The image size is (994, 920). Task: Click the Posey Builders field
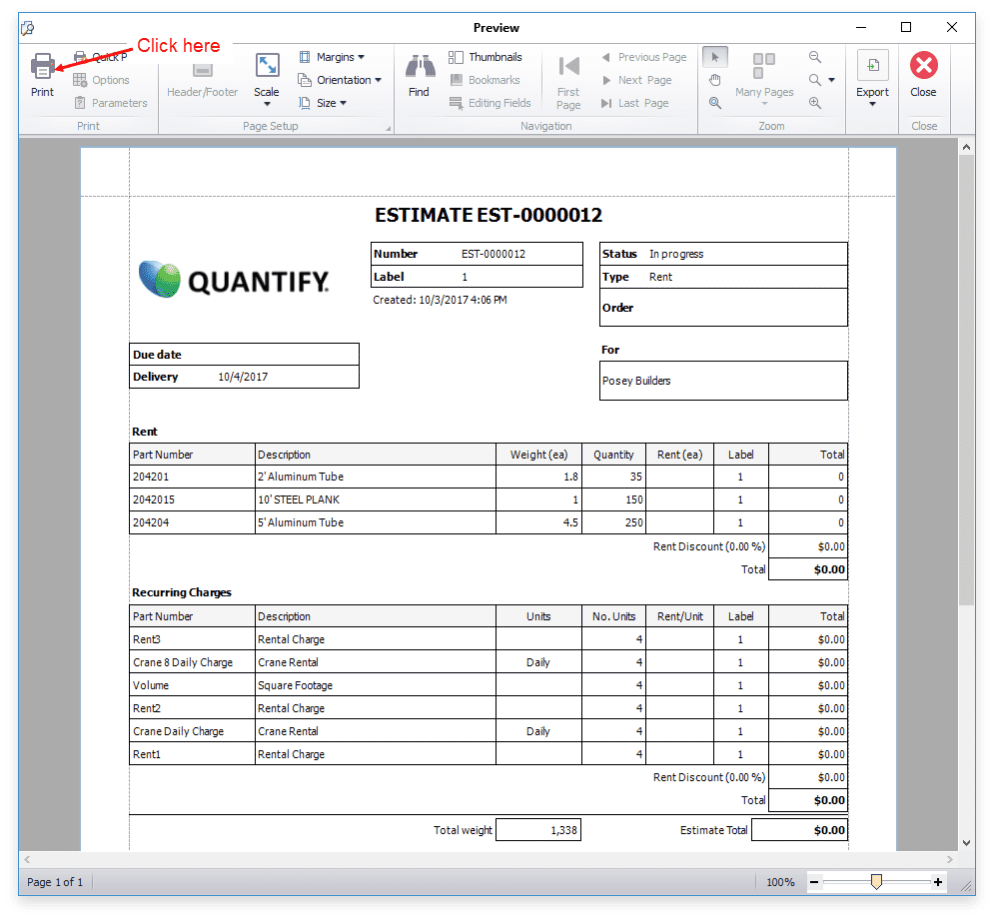[x=723, y=380]
